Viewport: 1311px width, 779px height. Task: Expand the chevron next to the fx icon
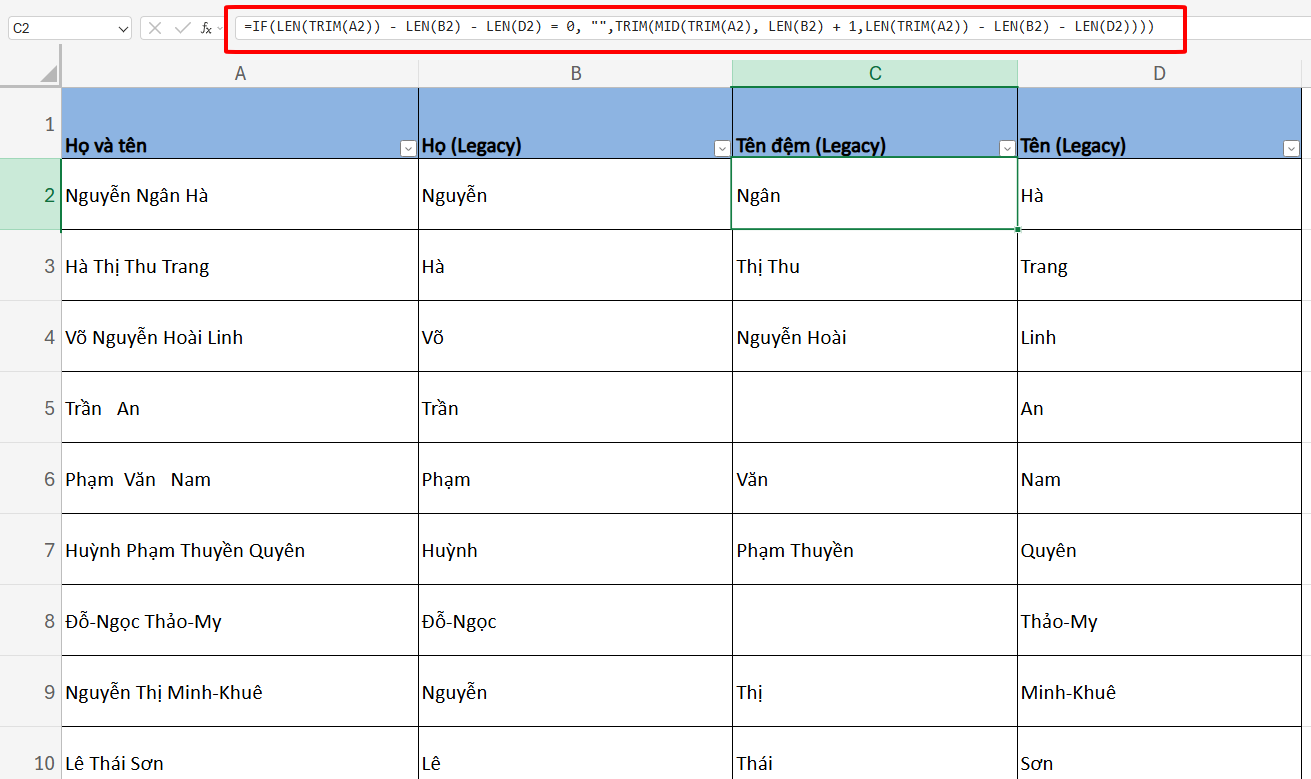[219, 28]
